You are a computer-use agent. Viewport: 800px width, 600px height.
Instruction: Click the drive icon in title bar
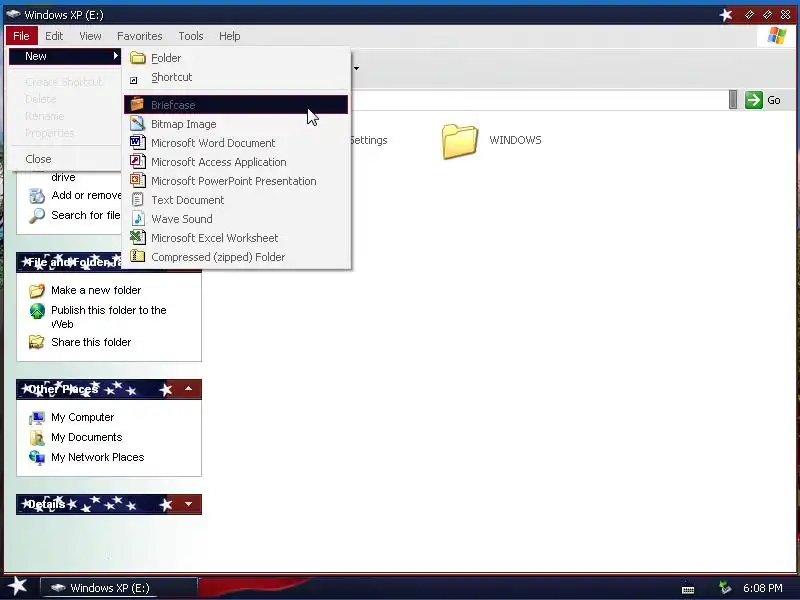tap(13, 14)
